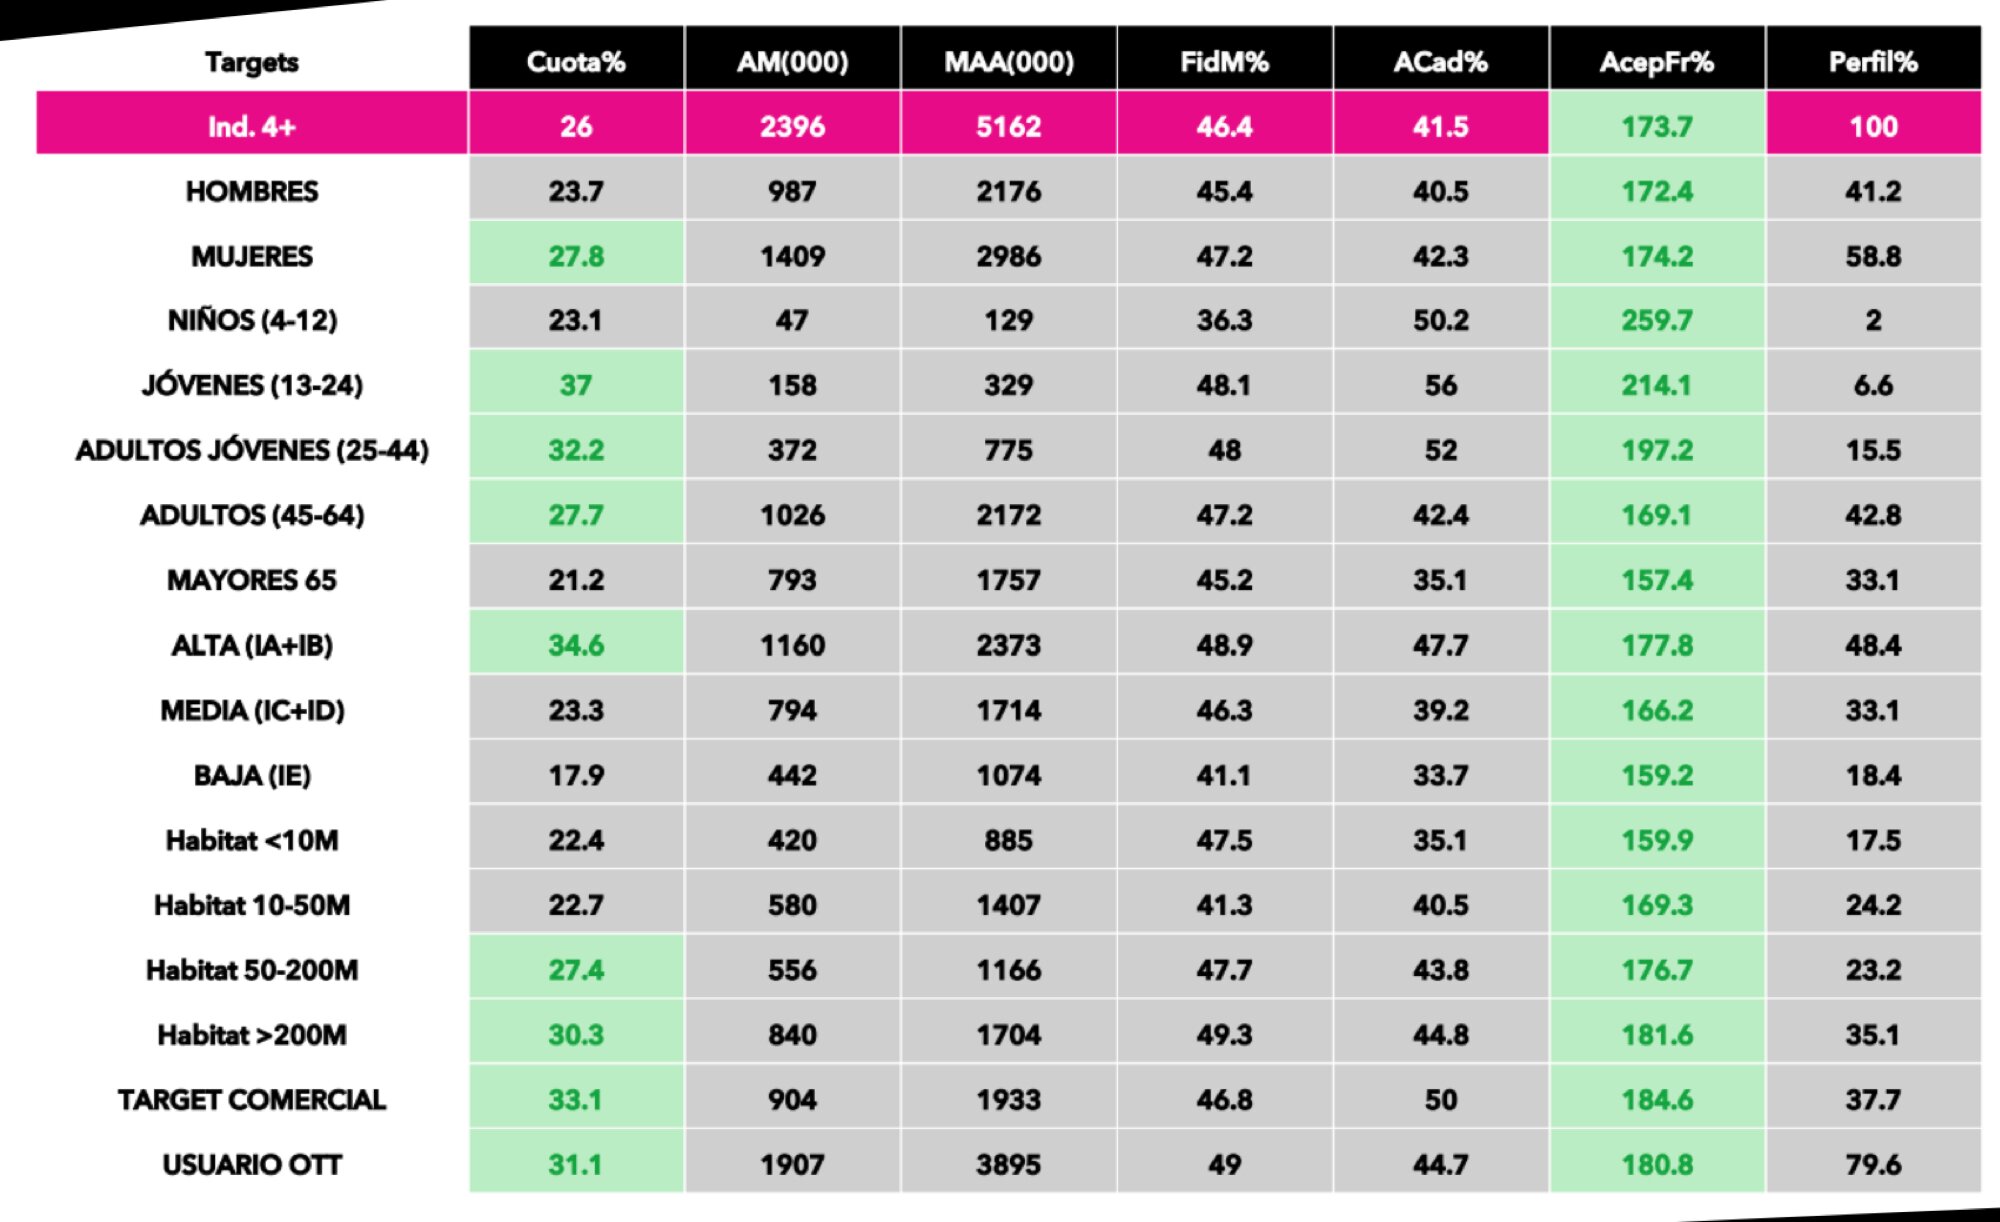Screen dimensions: 2000x1222
Task: Click the HOMBRES row label
Action: point(252,191)
